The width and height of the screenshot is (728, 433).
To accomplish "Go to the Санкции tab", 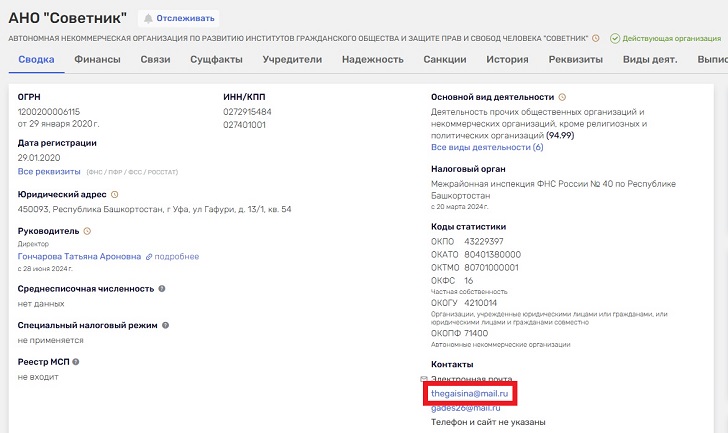I will [444, 59].
